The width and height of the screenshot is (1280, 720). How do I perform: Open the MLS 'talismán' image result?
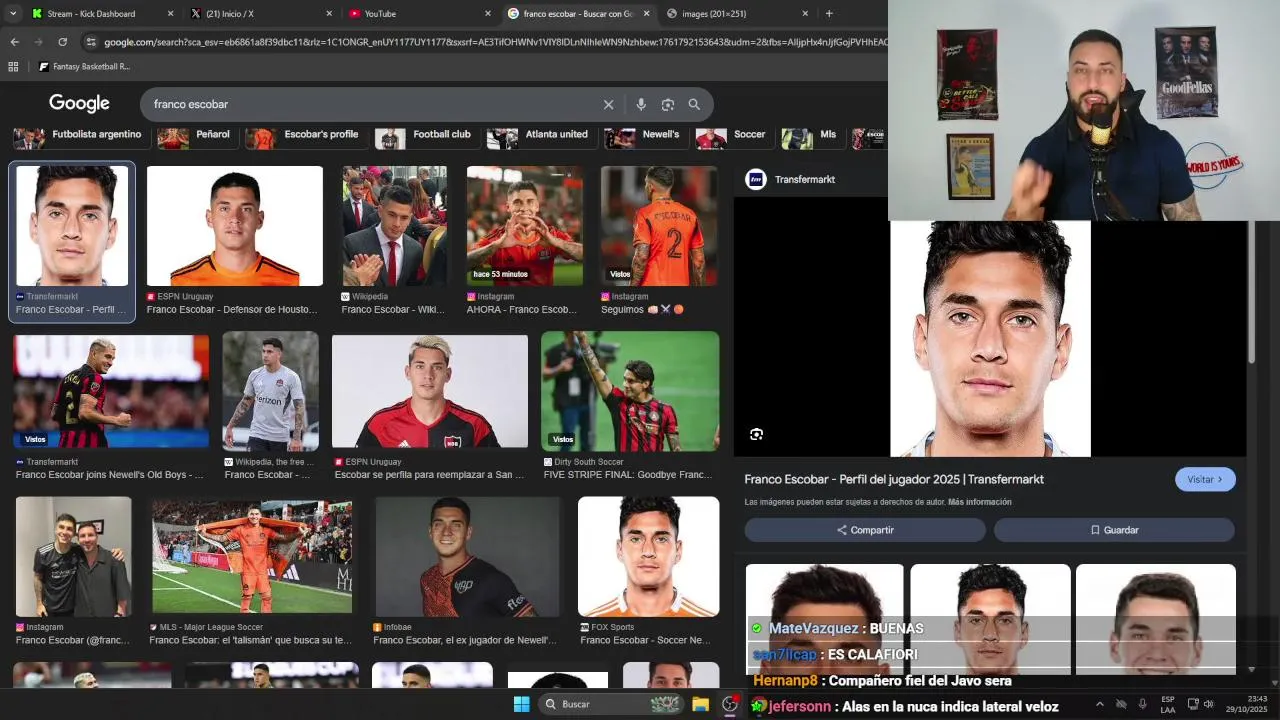pos(252,557)
